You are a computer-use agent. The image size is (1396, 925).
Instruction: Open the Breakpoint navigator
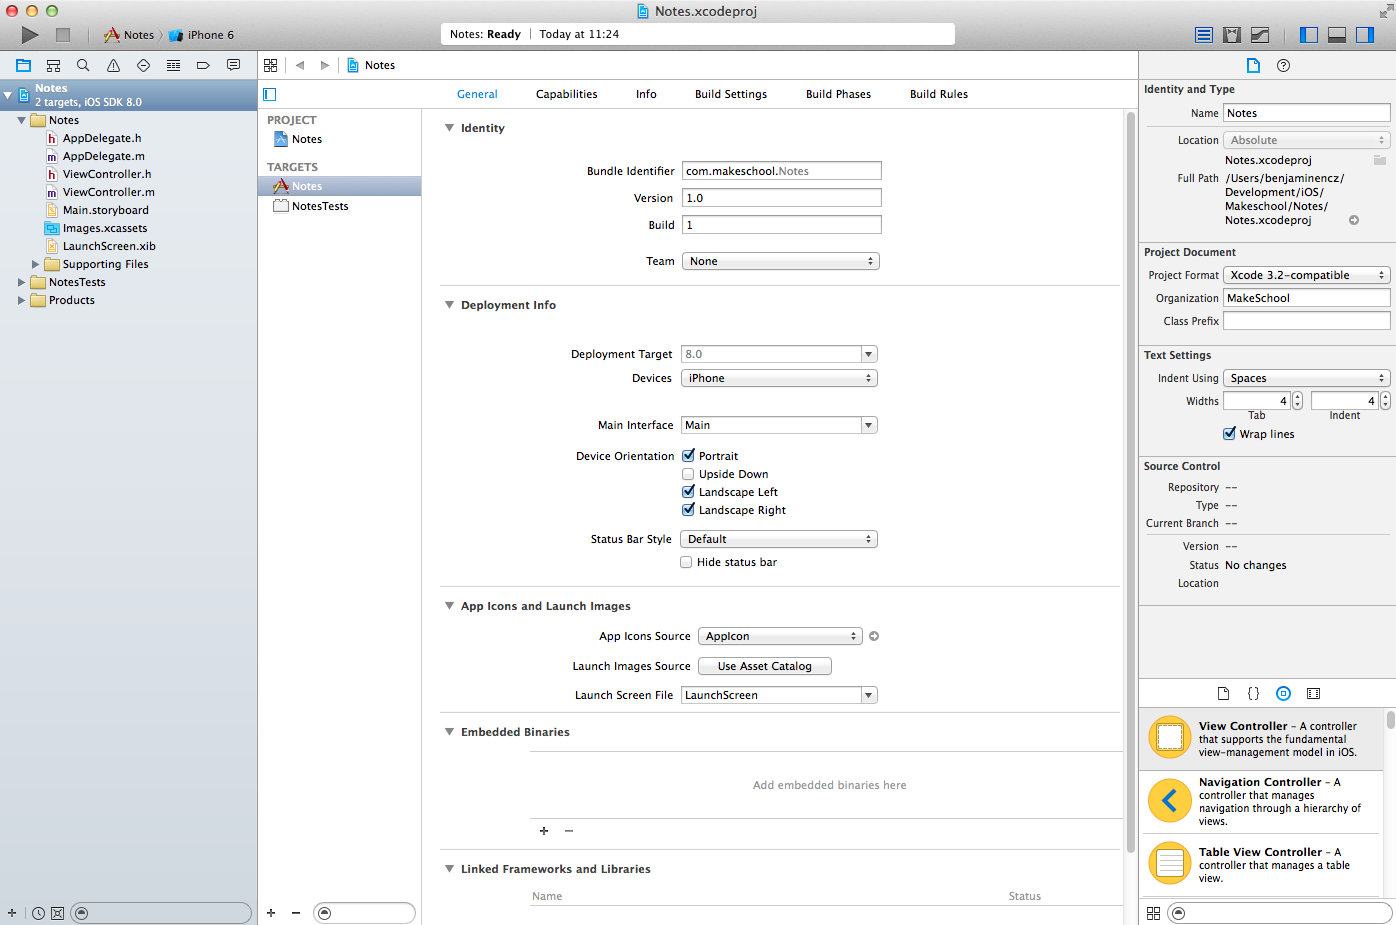[x=203, y=65]
